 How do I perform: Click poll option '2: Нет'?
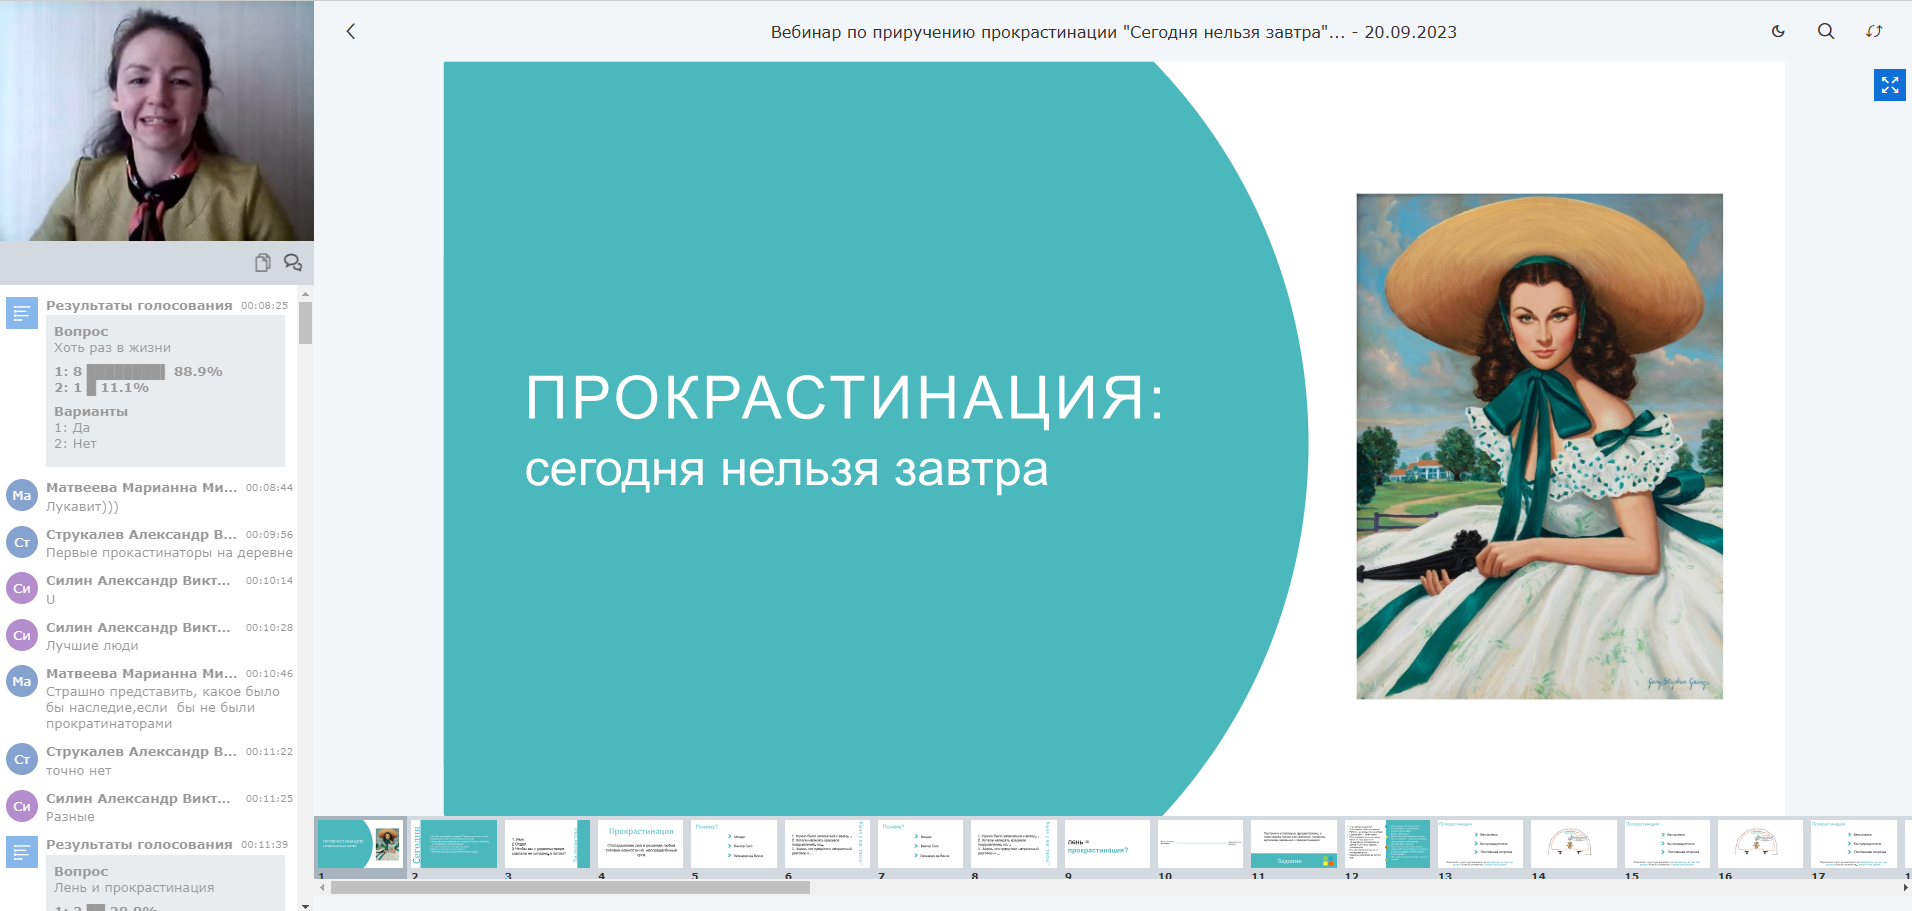tap(75, 444)
